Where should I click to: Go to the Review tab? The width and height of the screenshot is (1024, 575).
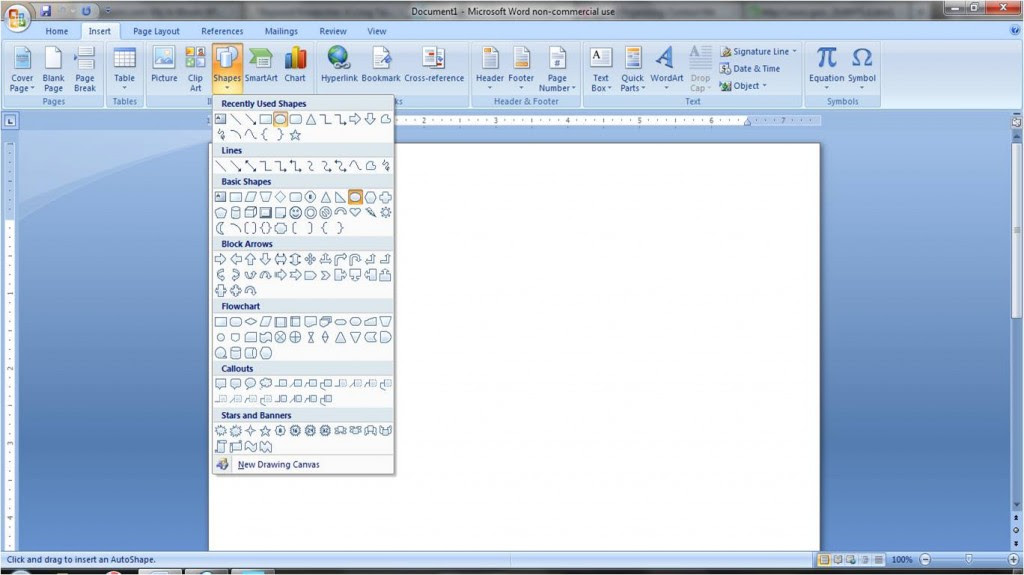point(332,31)
